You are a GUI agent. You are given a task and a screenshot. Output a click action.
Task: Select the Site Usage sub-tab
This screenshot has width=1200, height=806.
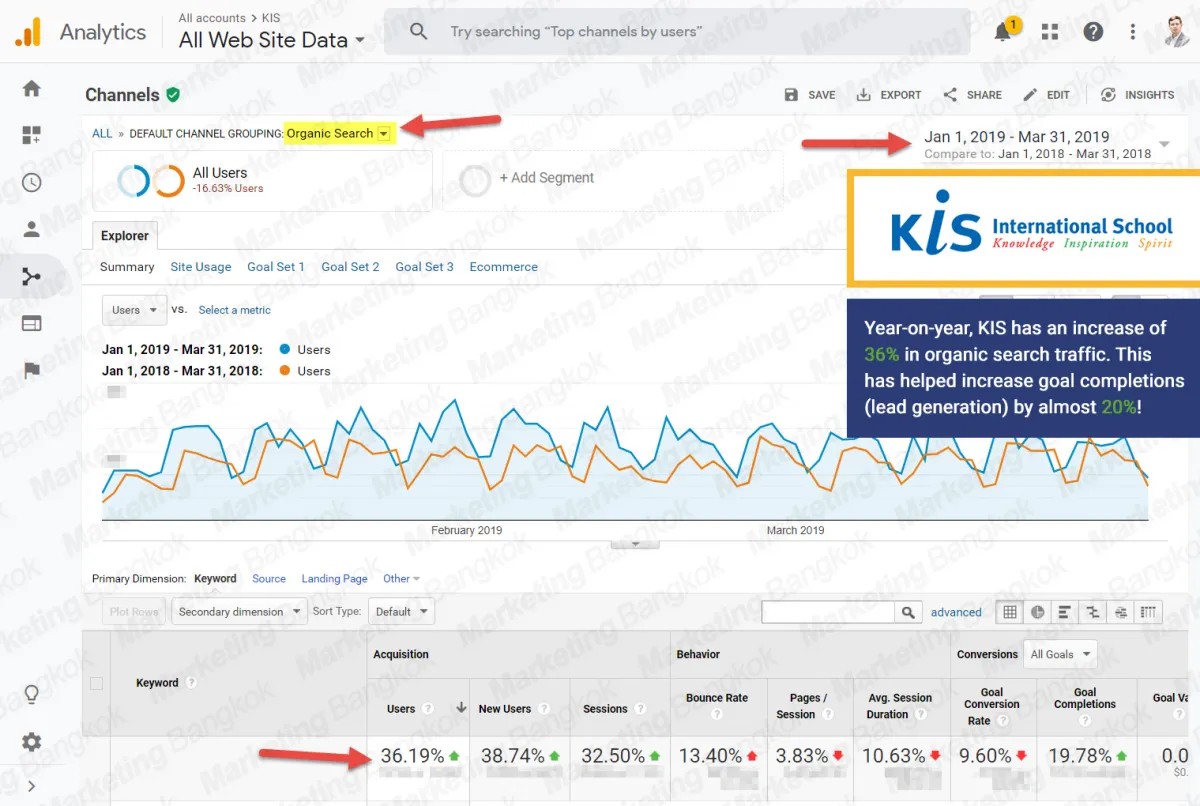200,267
